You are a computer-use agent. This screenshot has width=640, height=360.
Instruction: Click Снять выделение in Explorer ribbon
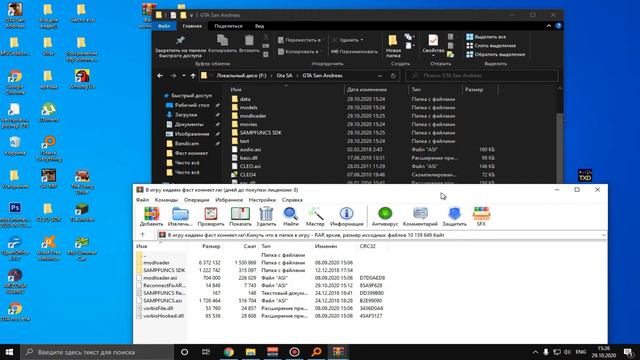coord(491,46)
